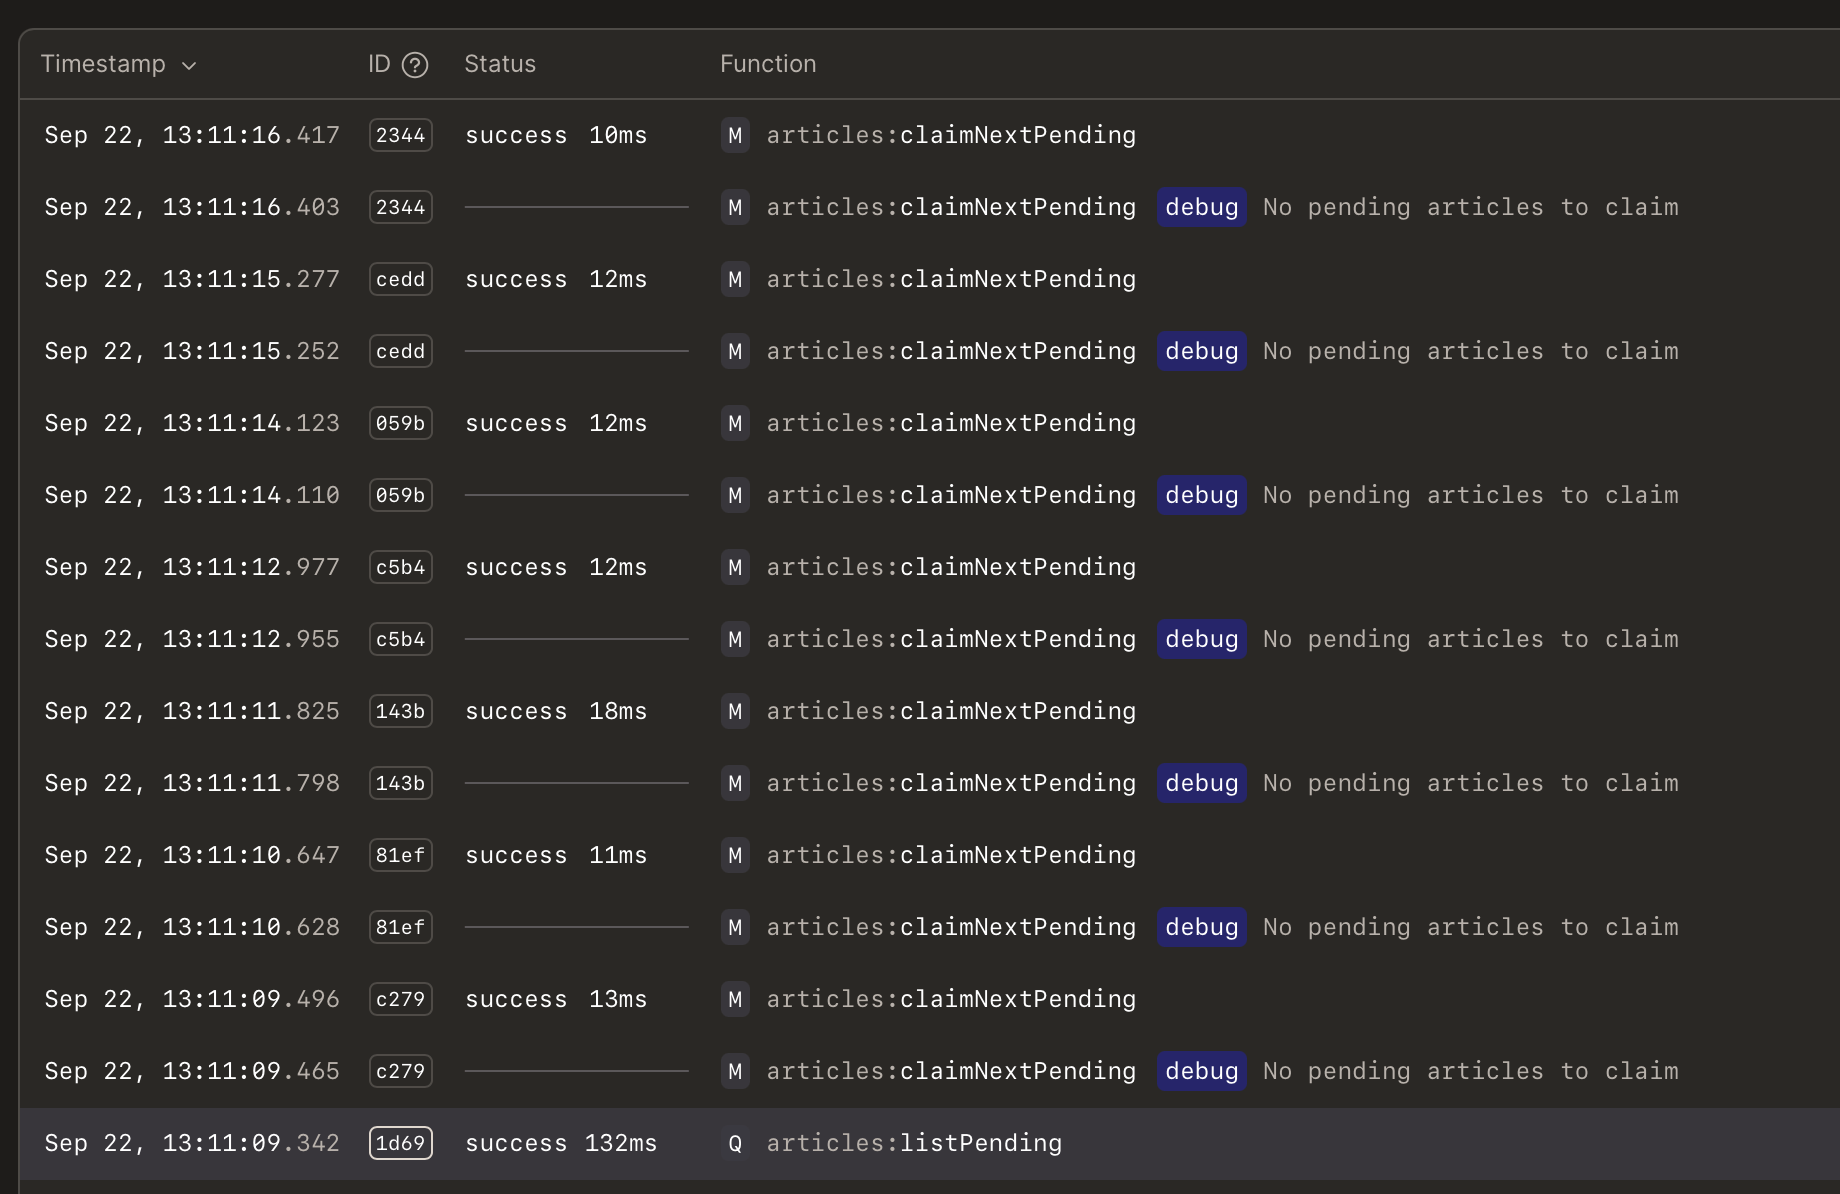Screen dimensions: 1840x1194
Task: Select request ID 059b at 13:11:14.110
Action: point(400,495)
